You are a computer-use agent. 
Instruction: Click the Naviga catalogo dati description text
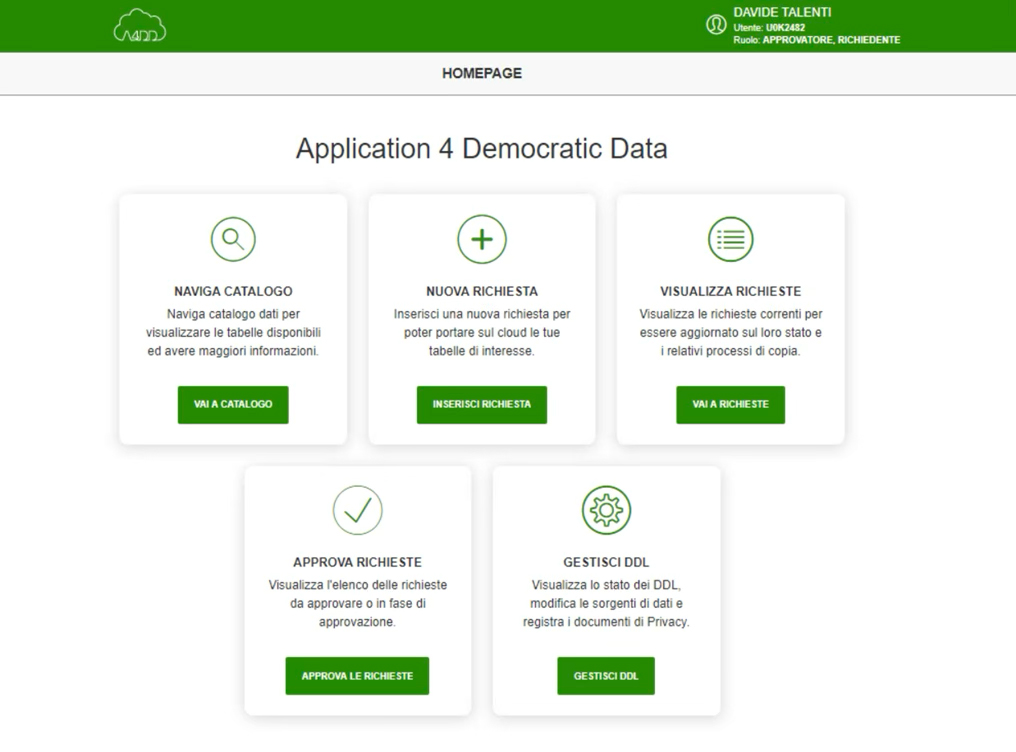pos(233,332)
